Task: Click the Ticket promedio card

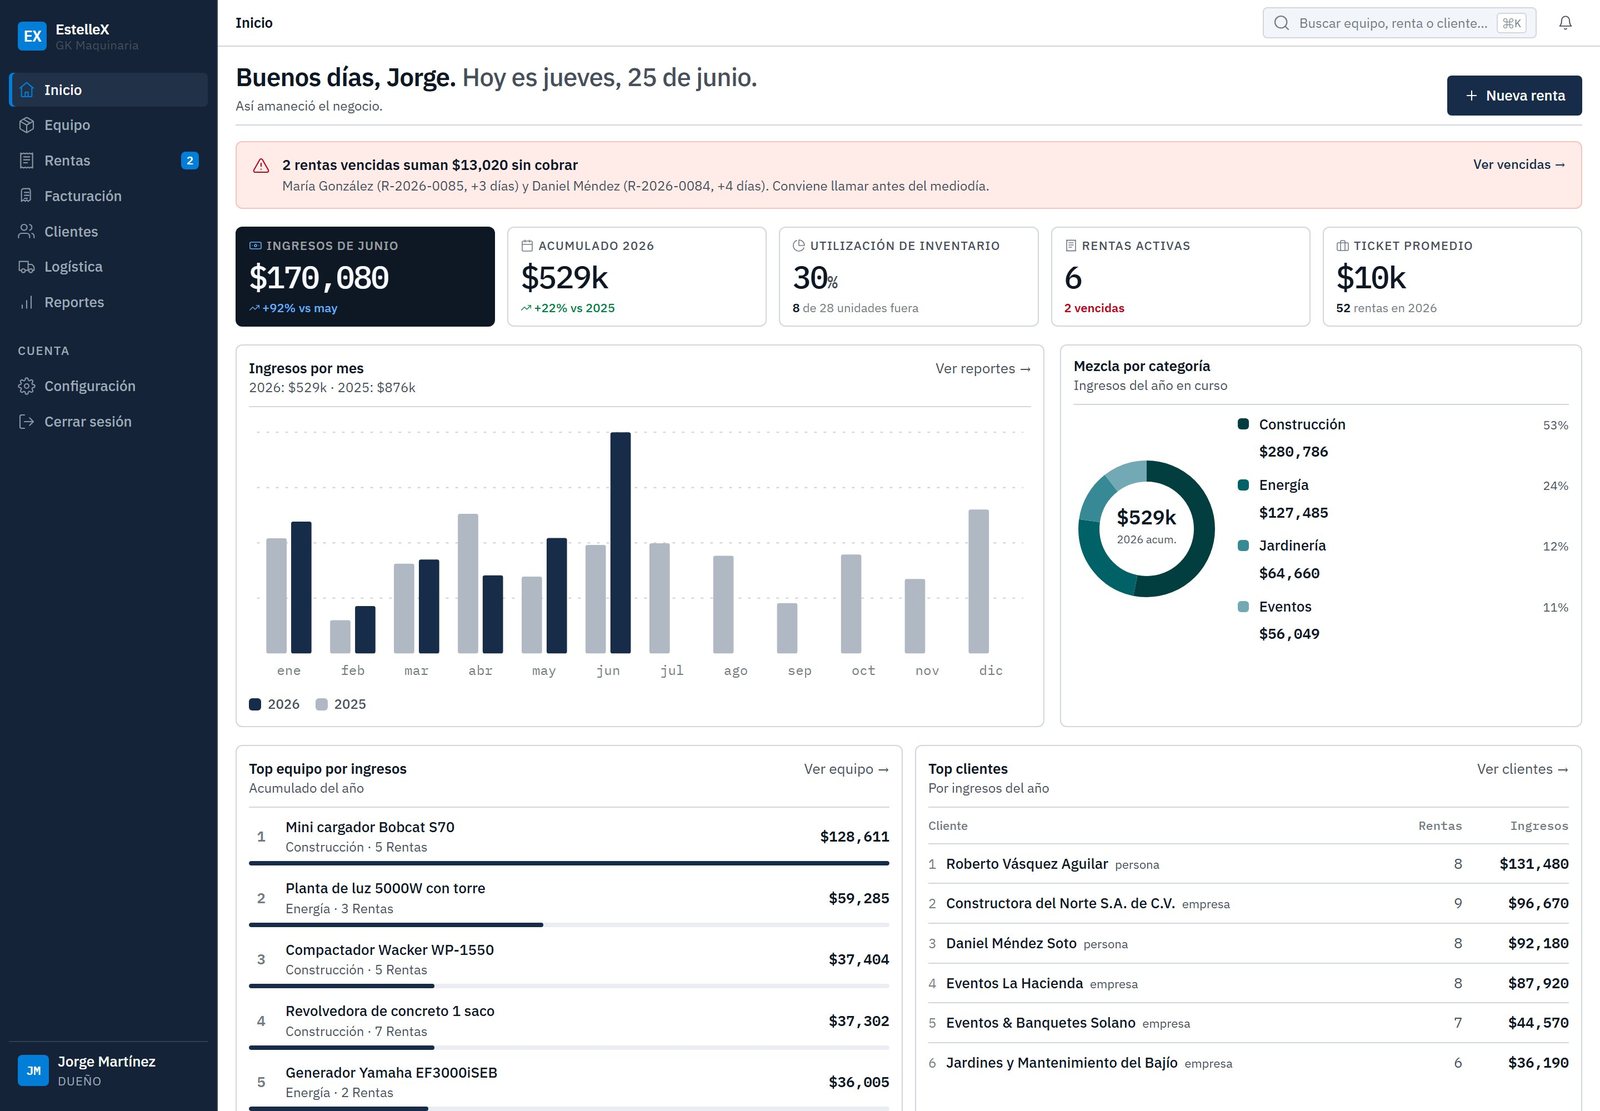Action: [x=1452, y=277]
